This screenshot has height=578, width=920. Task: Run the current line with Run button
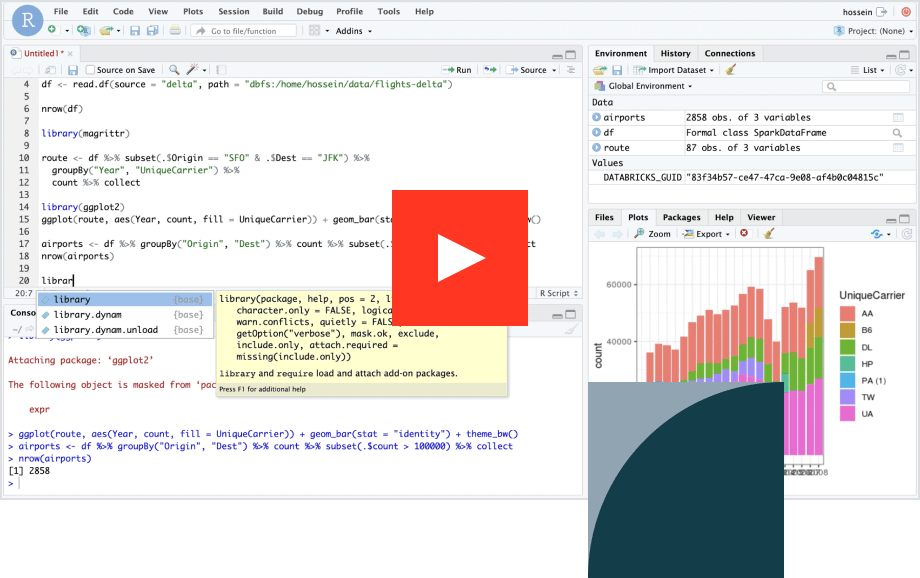click(457, 70)
